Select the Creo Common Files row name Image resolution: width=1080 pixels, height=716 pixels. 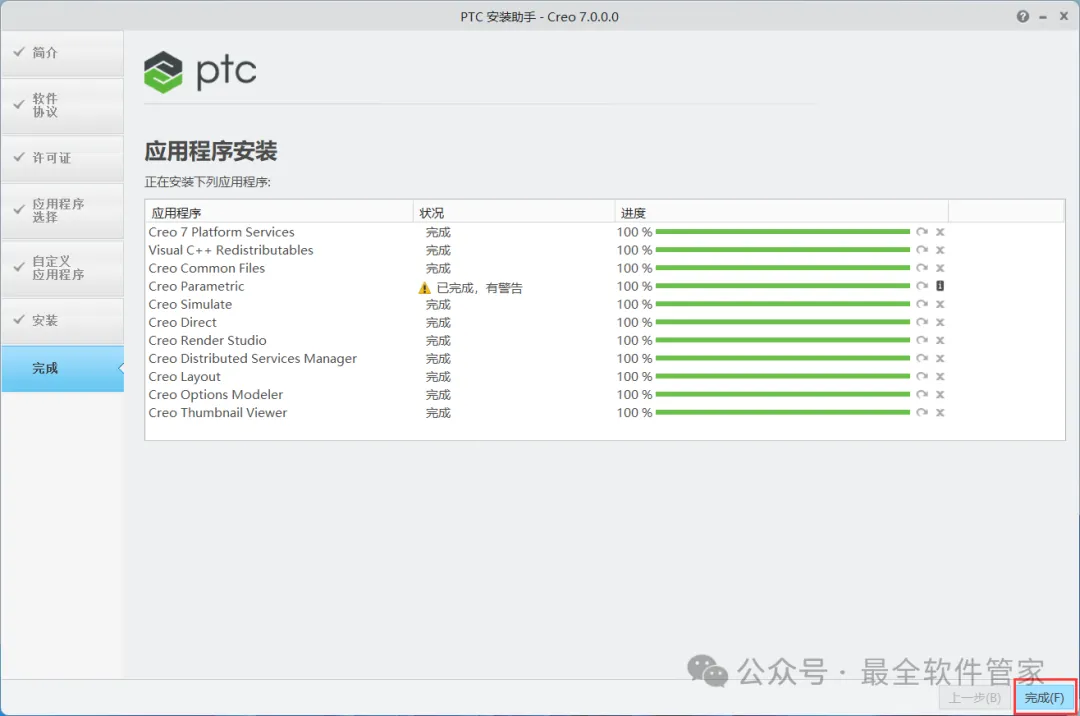click(x=207, y=268)
